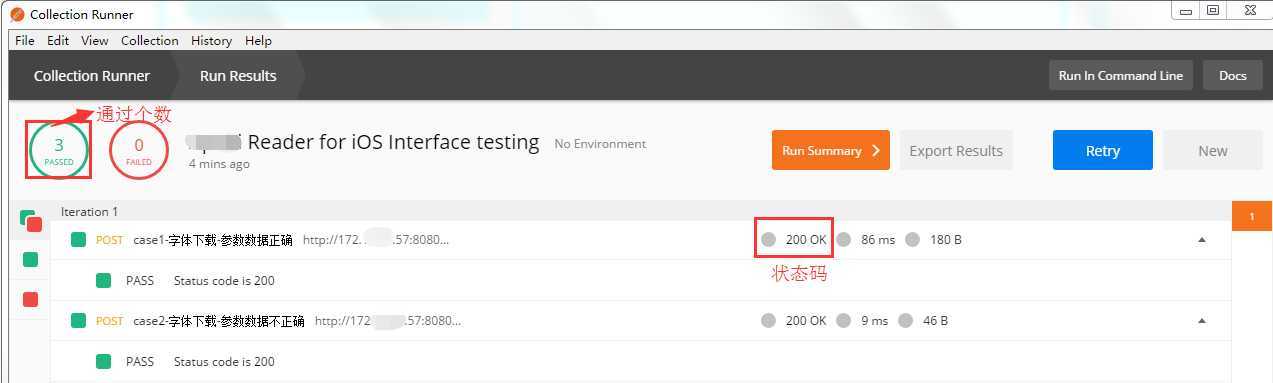1273x383 pixels.
Task: Select the orange iteration 1 marker at the right
Action: pos(1251,216)
